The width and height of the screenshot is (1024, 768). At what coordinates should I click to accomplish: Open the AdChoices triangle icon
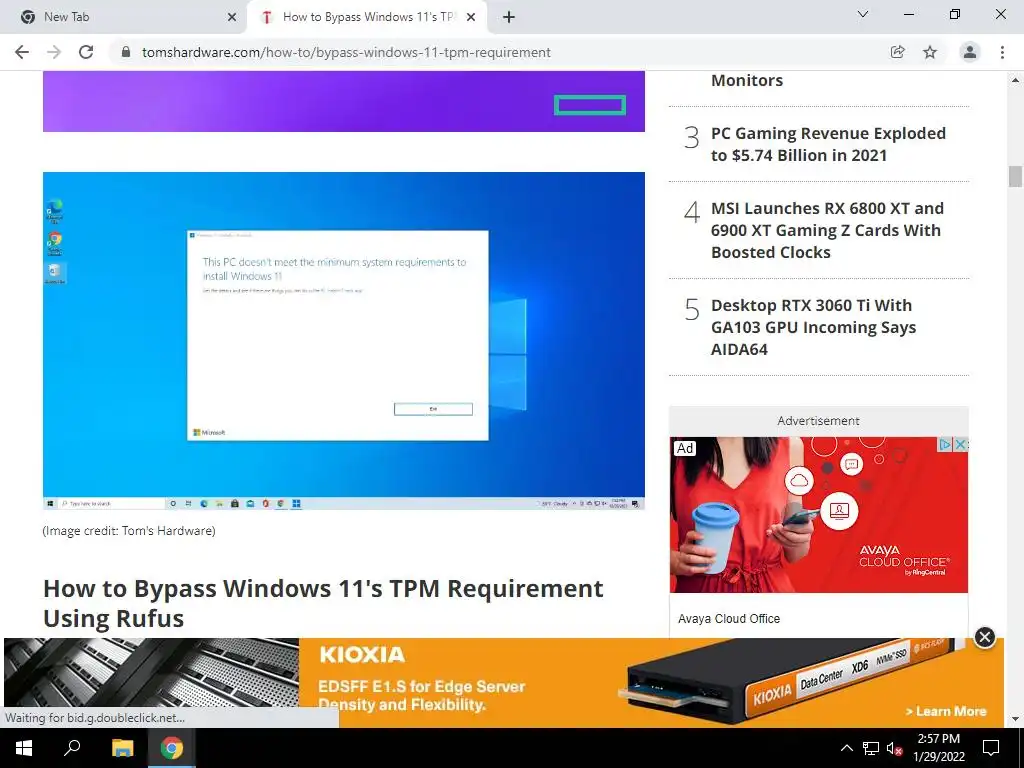(944, 445)
